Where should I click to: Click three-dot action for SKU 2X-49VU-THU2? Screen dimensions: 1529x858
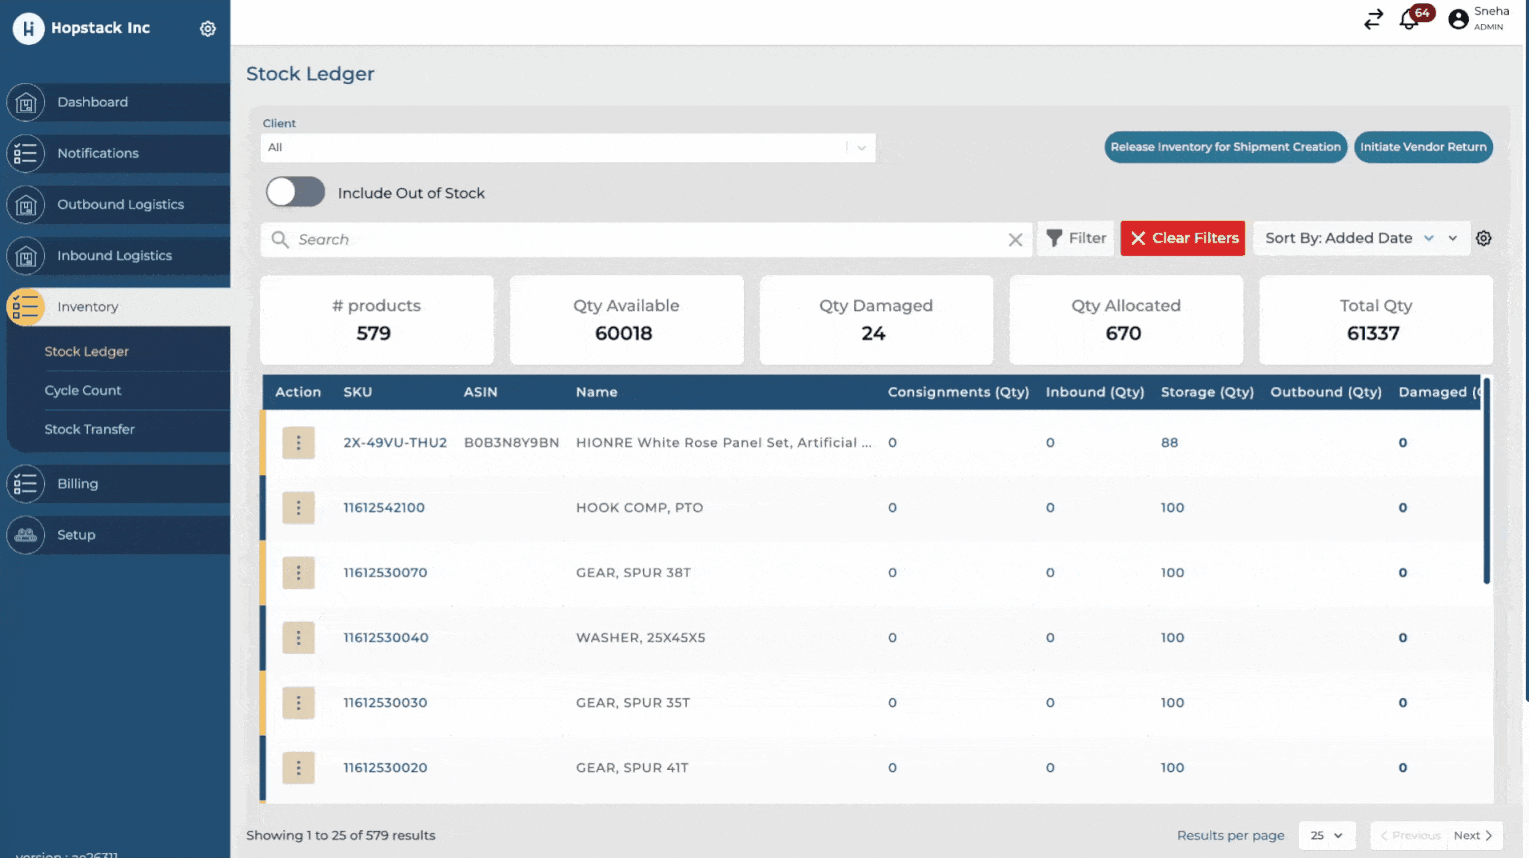[x=298, y=443]
